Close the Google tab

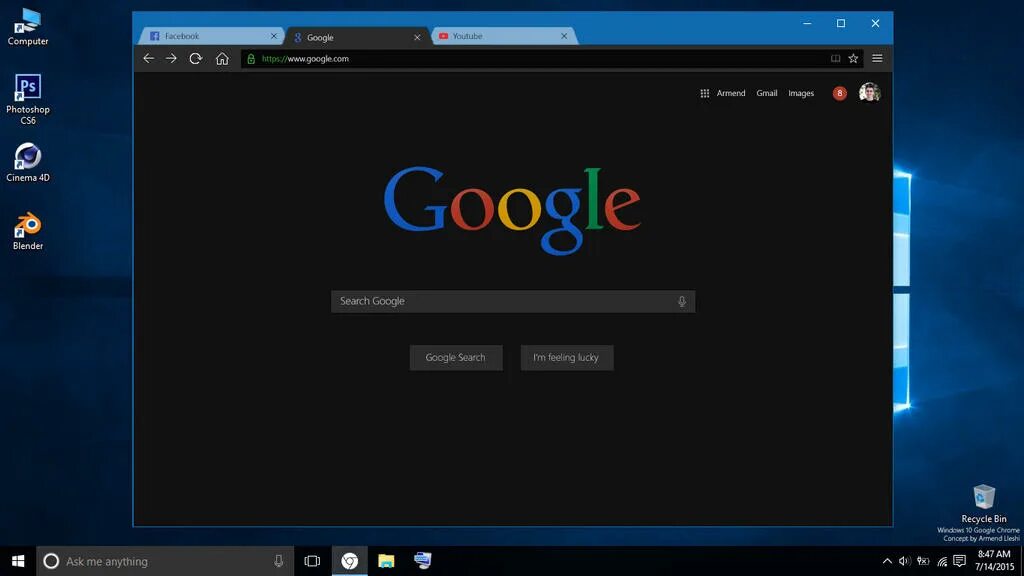[x=417, y=37]
